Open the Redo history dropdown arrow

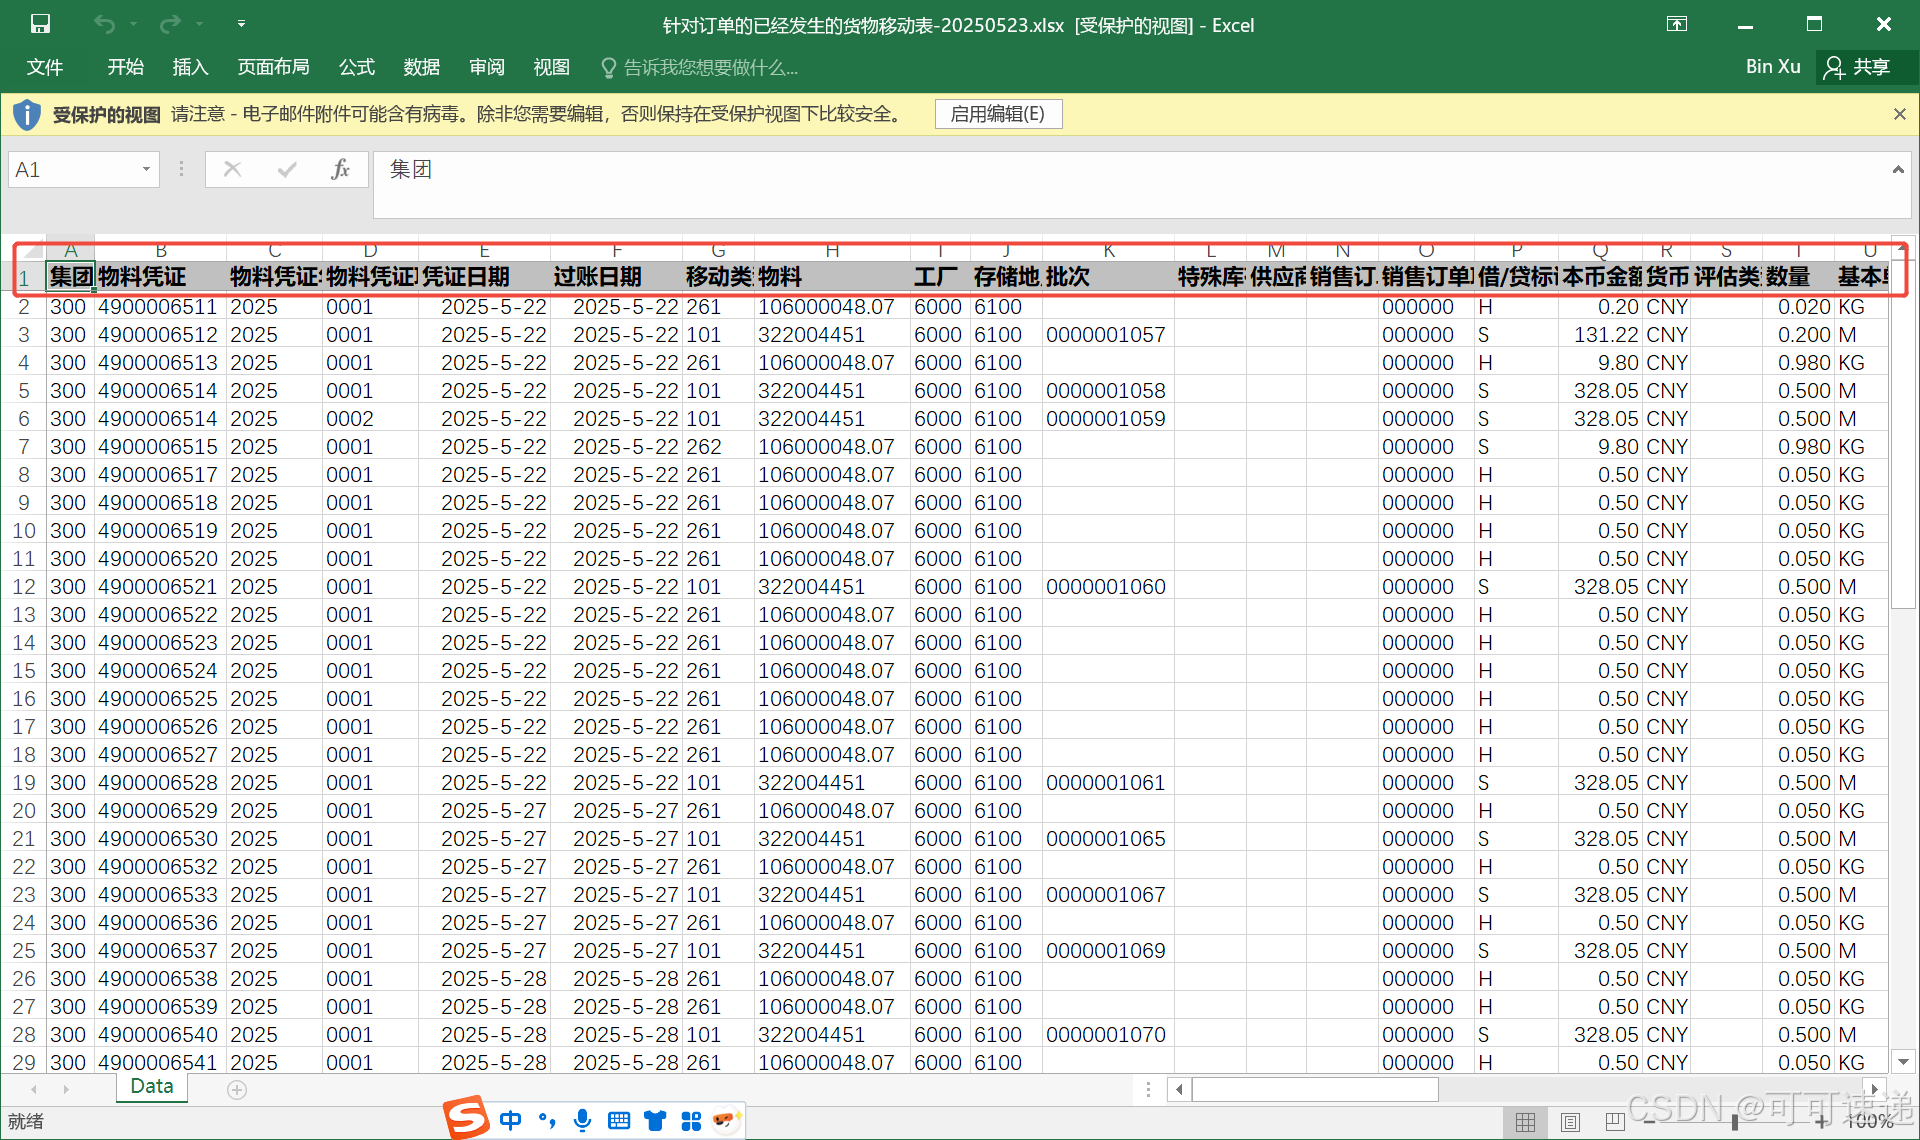pyautogui.click(x=199, y=24)
